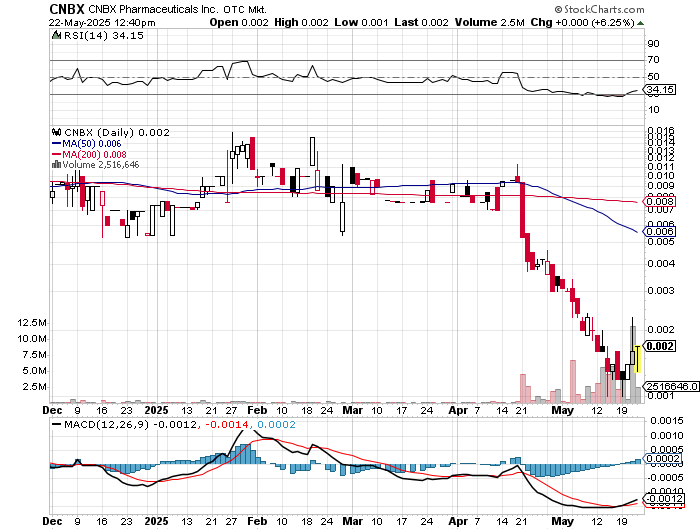Click the MA(50) 0.006 price tag
The image size is (700, 530).
(659, 231)
